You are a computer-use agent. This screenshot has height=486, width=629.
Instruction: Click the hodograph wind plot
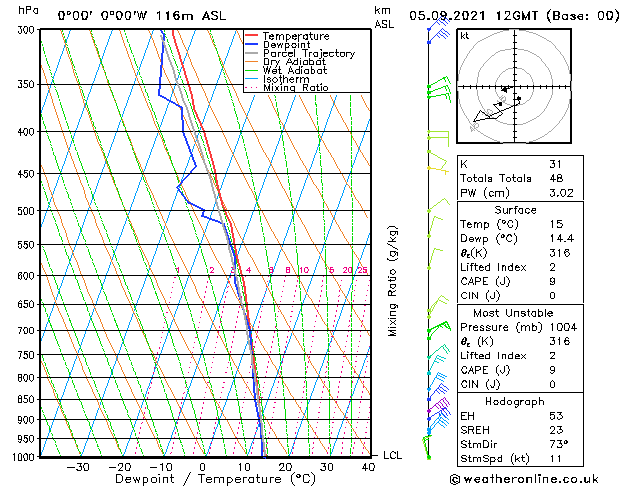(514, 86)
